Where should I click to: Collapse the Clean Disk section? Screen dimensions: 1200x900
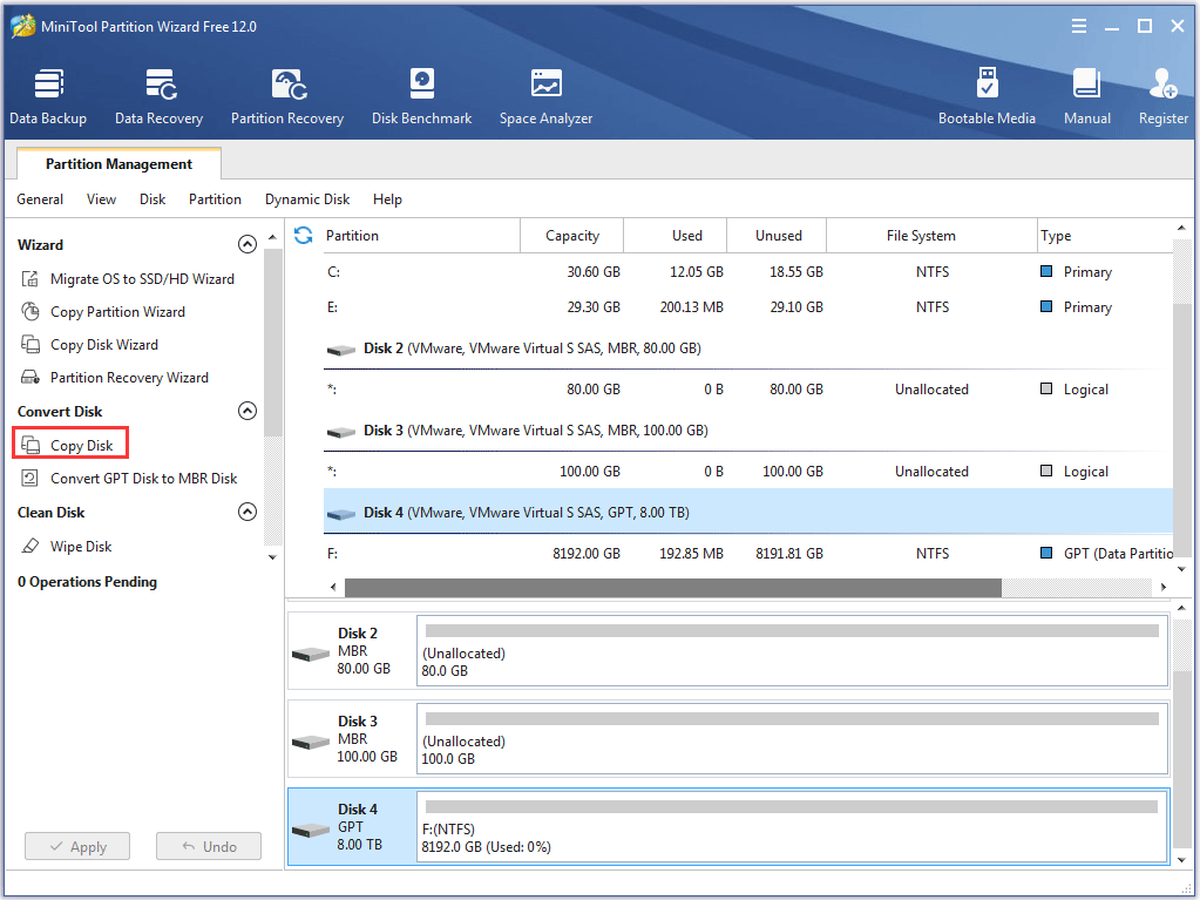point(247,512)
